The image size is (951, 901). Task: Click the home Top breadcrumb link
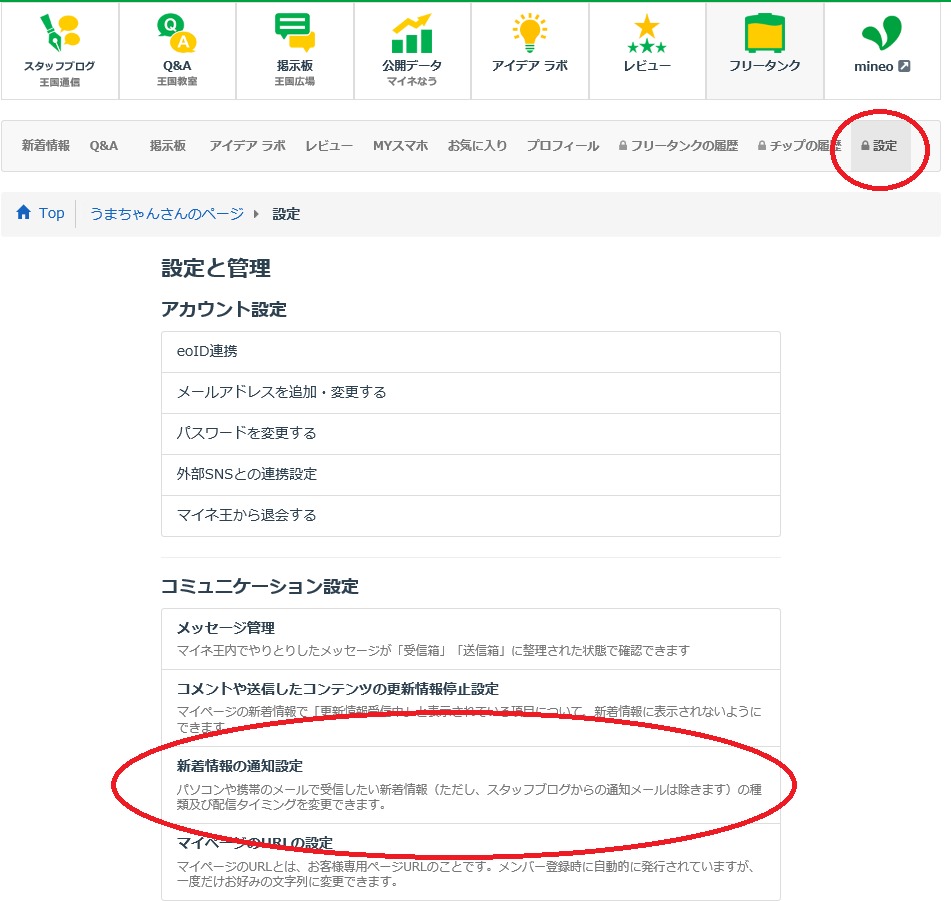(41, 213)
